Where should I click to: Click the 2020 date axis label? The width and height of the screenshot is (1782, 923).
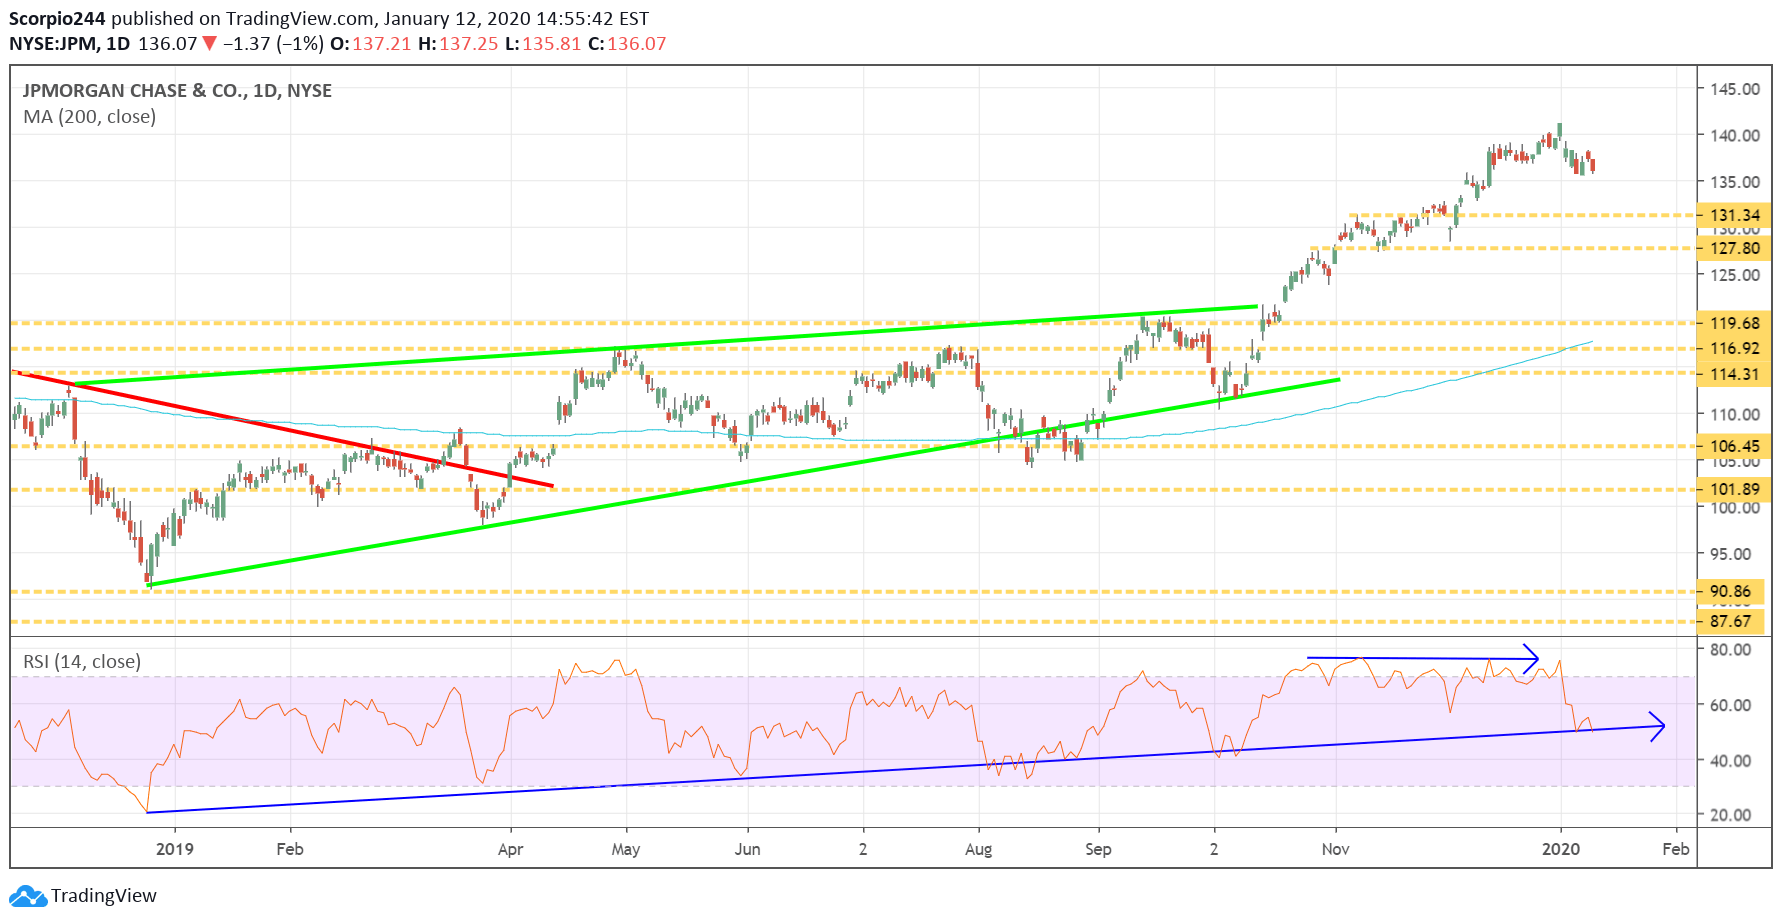(1561, 849)
